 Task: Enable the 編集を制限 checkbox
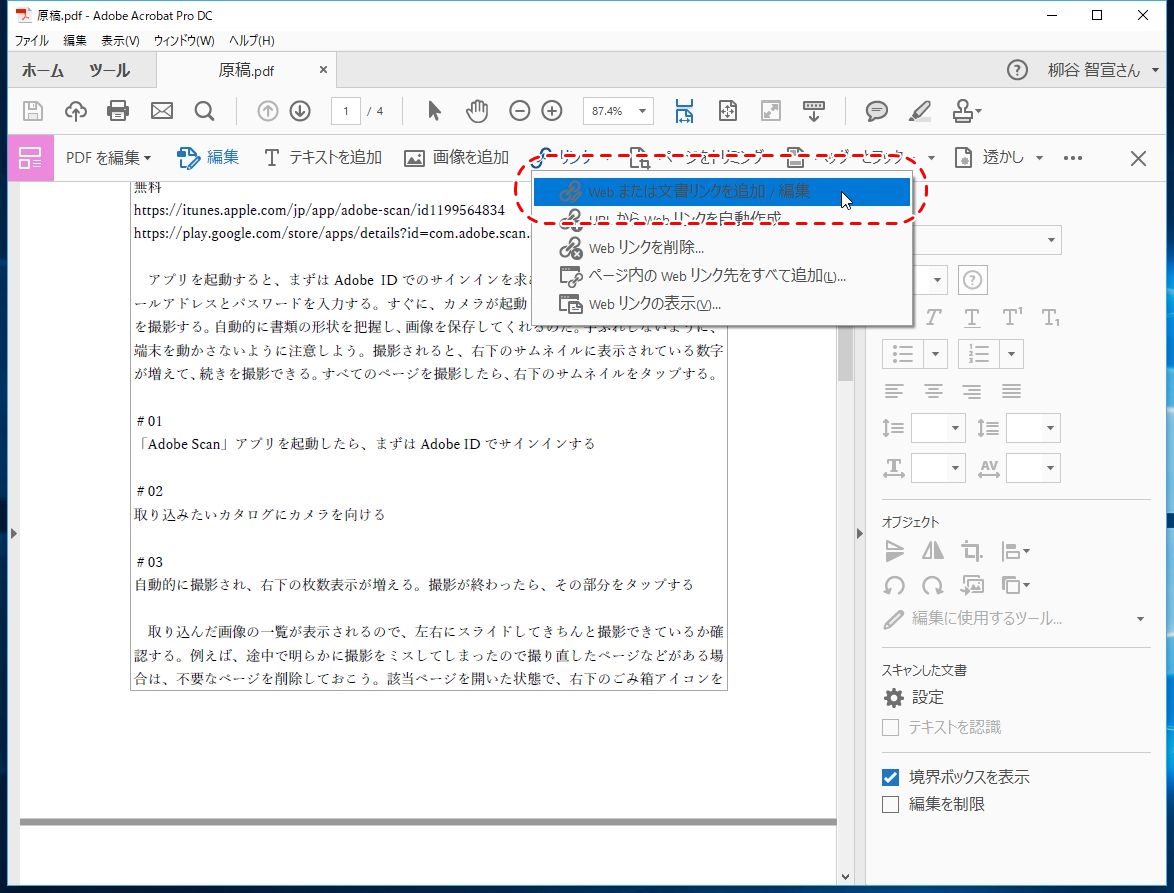[x=890, y=804]
